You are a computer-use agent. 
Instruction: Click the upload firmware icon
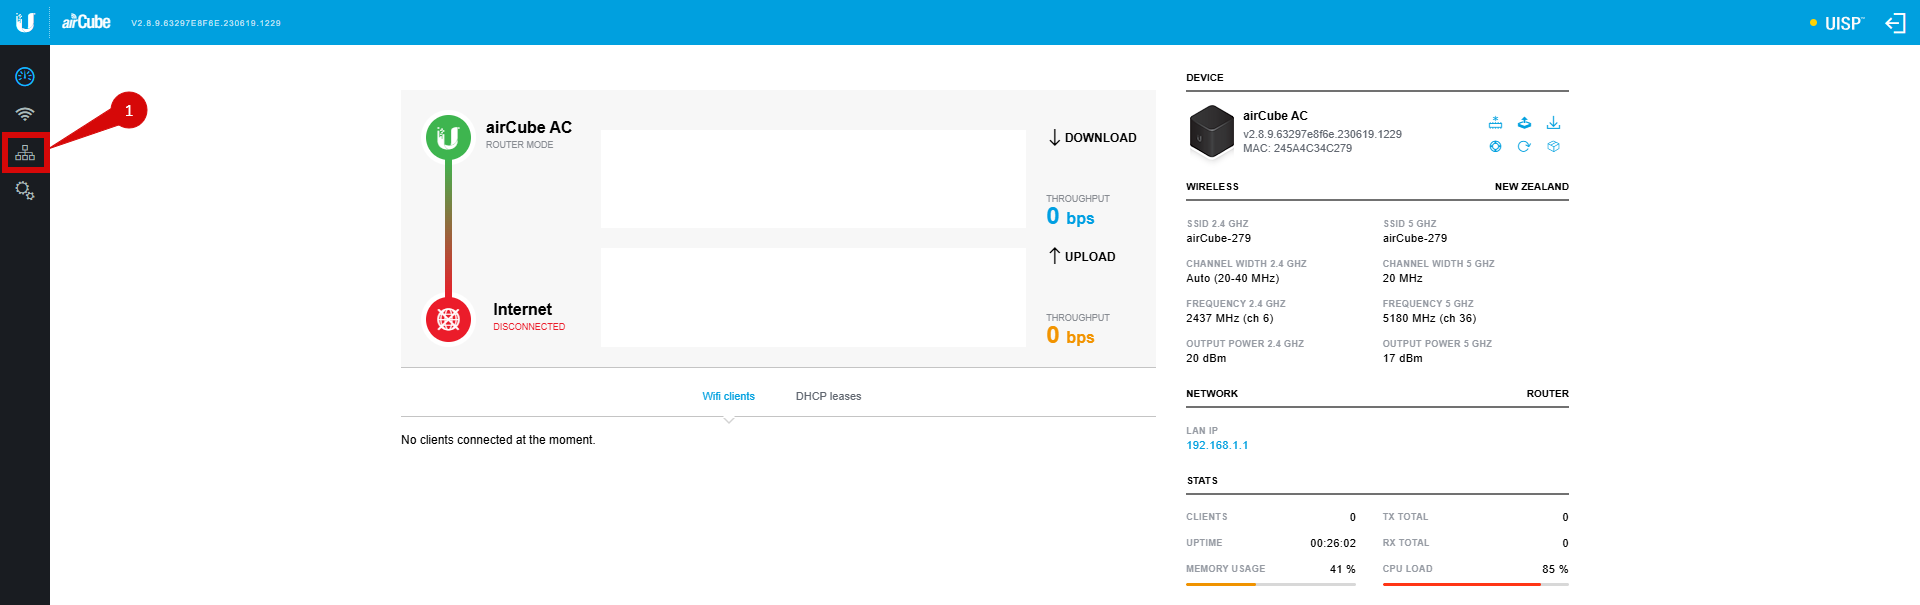1524,123
